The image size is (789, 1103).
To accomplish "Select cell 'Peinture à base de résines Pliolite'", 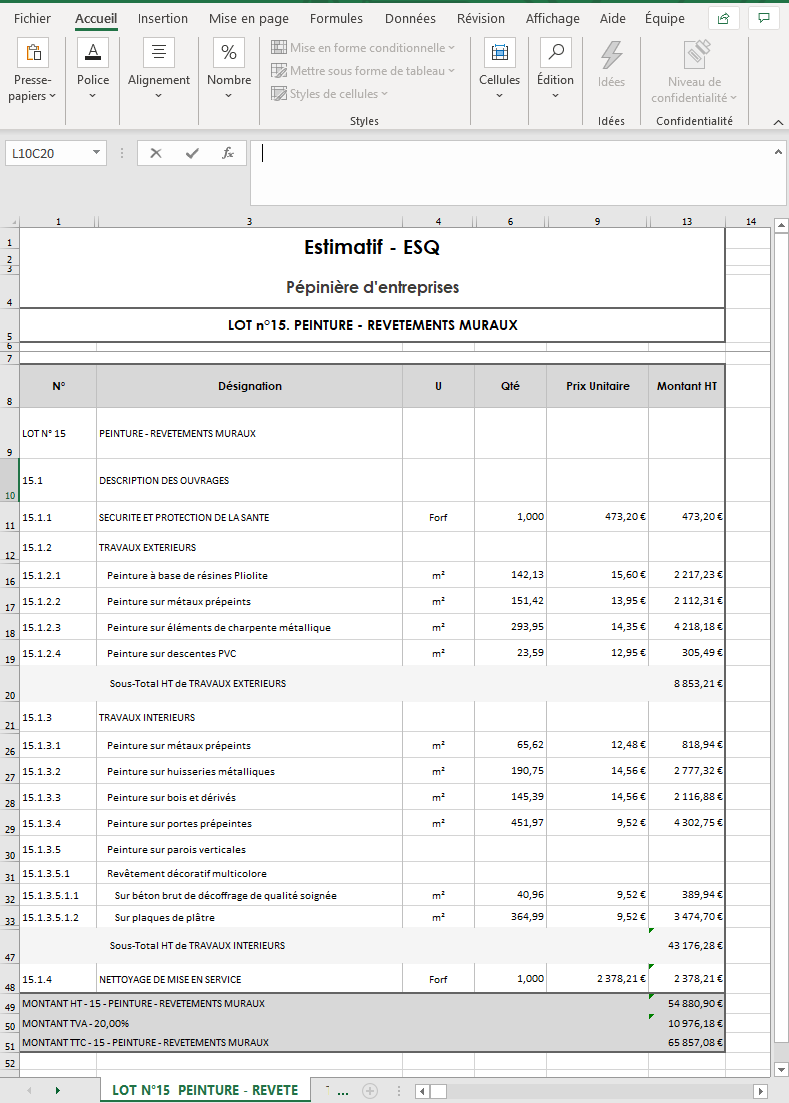I will (250, 575).
